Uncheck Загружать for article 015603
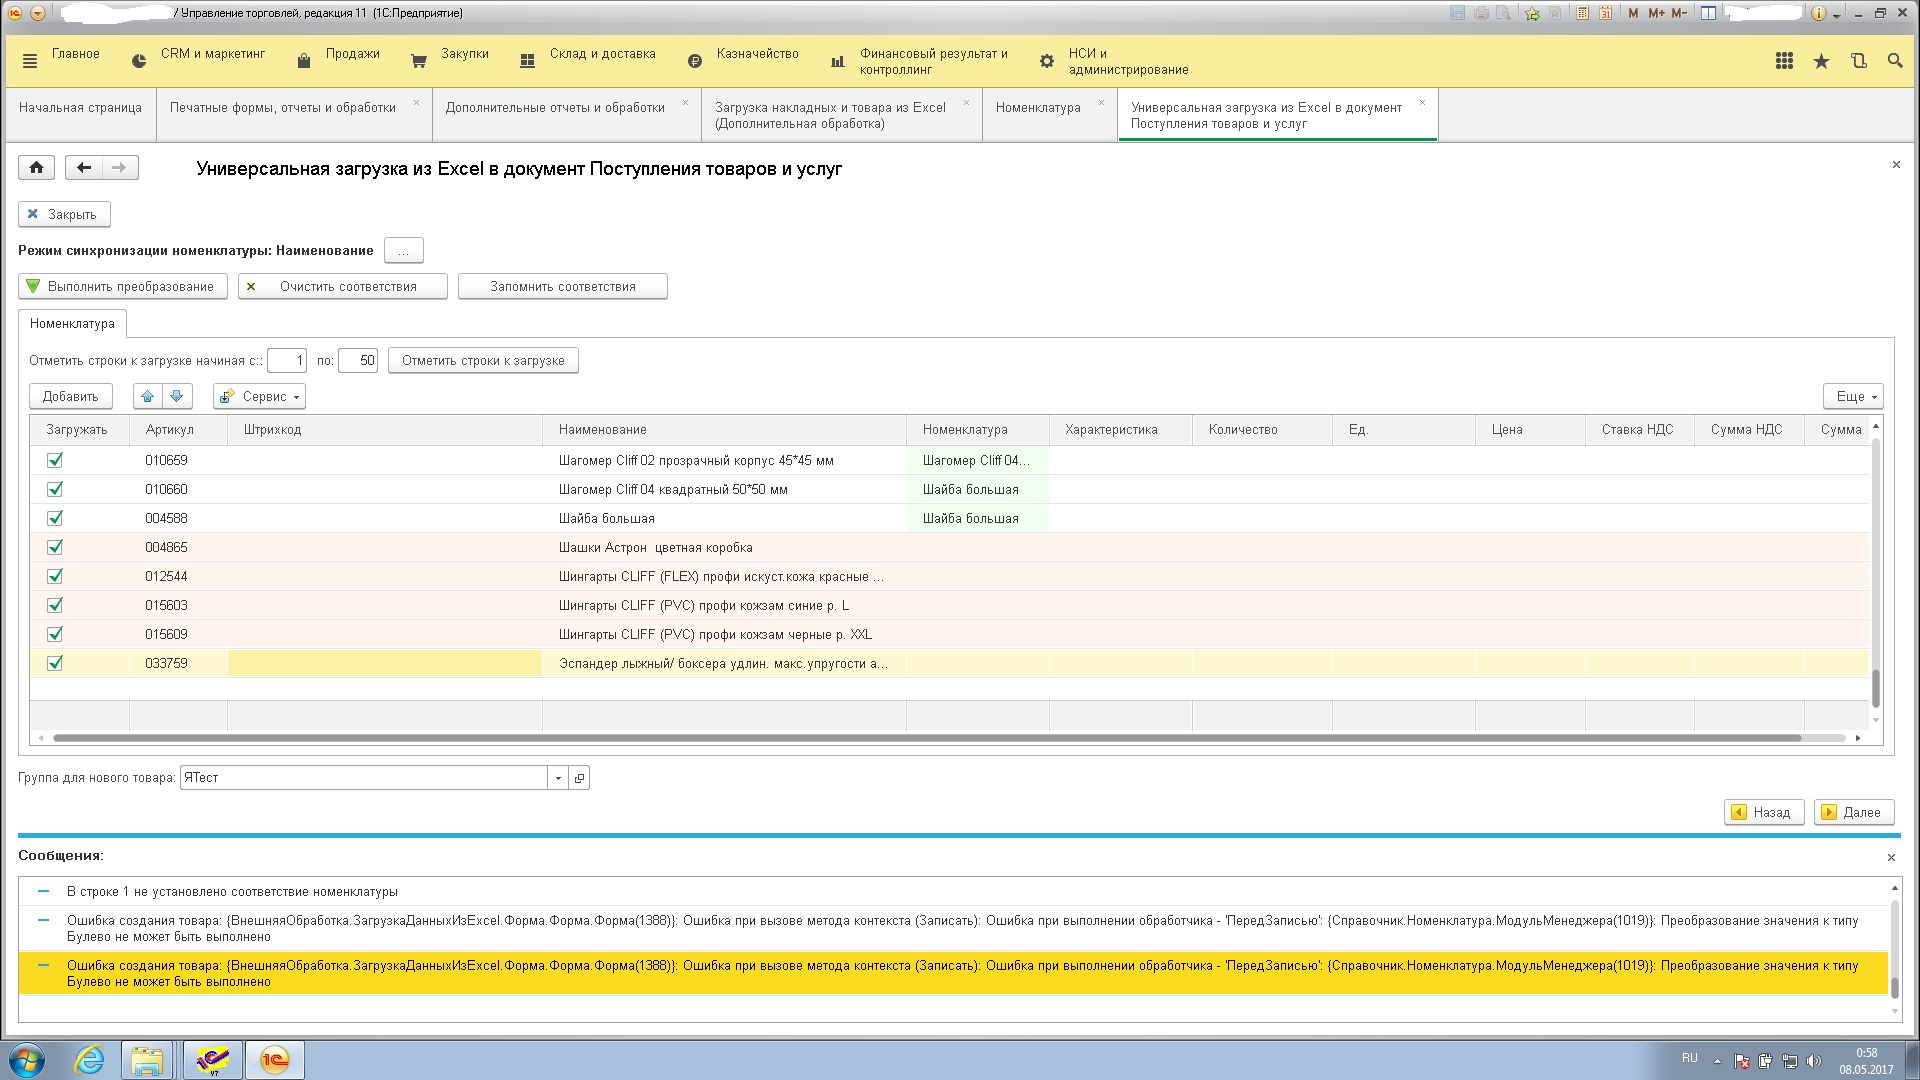This screenshot has width=1920, height=1080. tap(55, 605)
